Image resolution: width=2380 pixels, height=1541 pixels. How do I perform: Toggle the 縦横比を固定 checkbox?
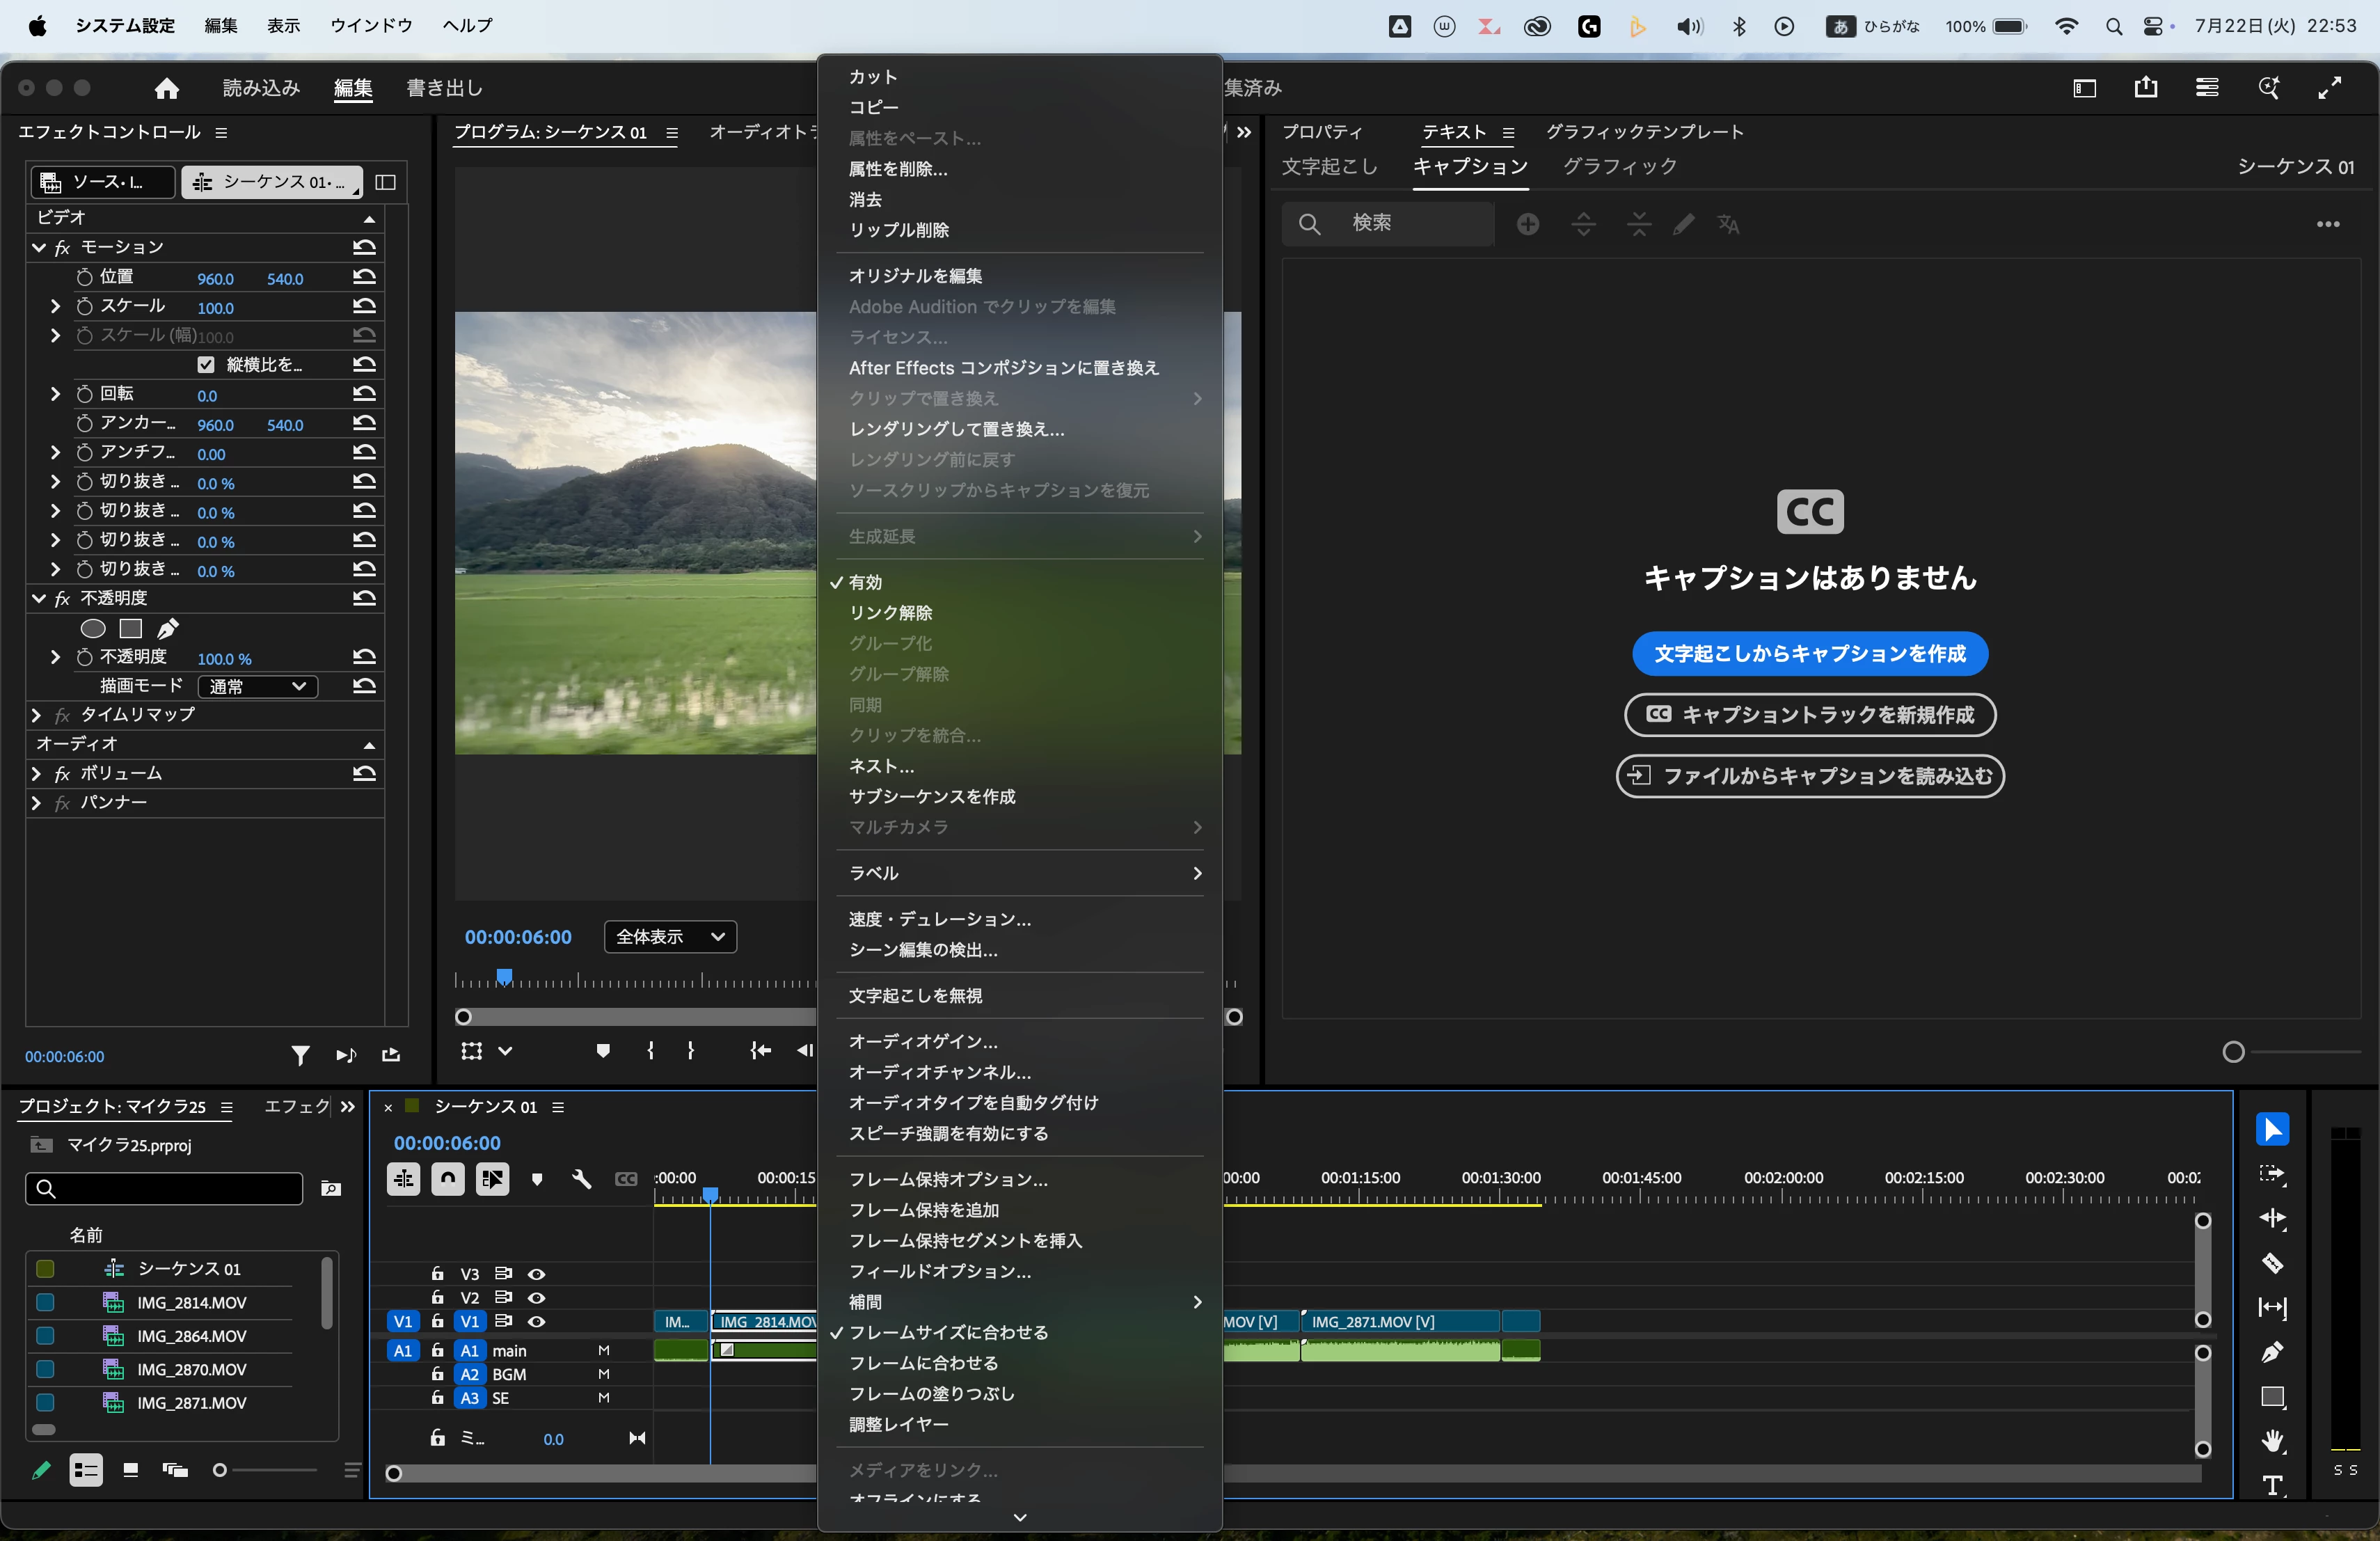tap(206, 365)
